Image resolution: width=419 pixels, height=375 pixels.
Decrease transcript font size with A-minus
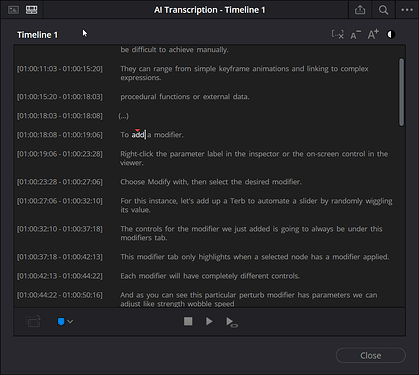pos(356,34)
